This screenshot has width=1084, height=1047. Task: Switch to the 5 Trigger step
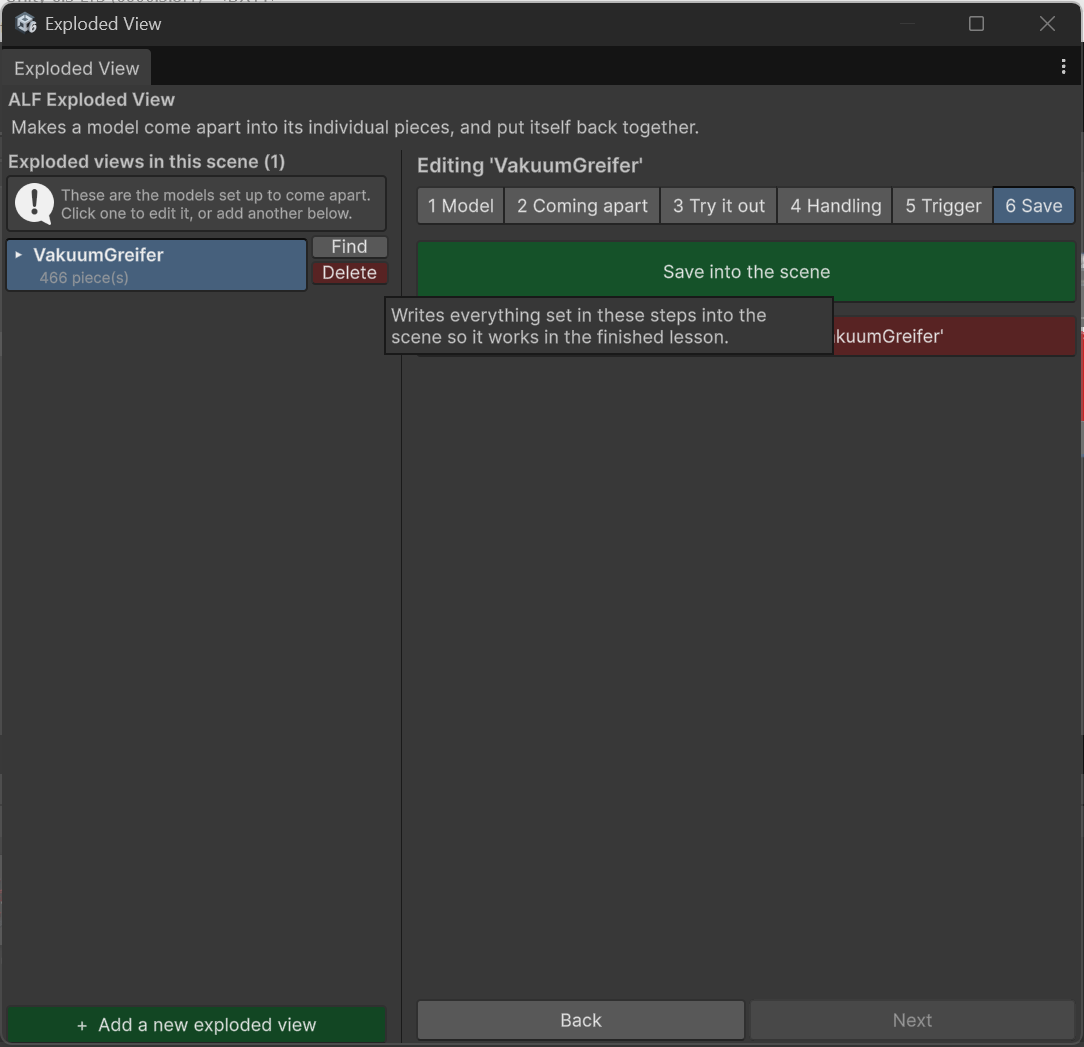[943, 206]
